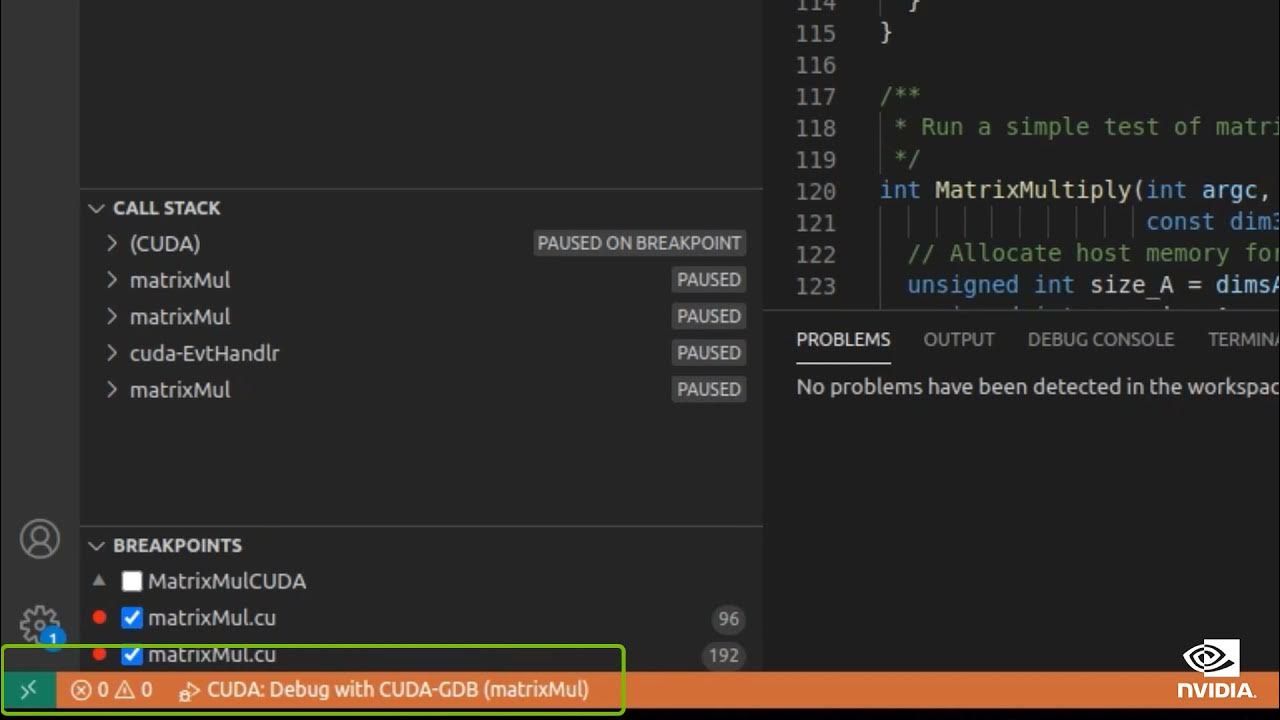The height and width of the screenshot is (720, 1280).
Task: Click red breakpoint dot for line 96
Action: click(x=99, y=618)
